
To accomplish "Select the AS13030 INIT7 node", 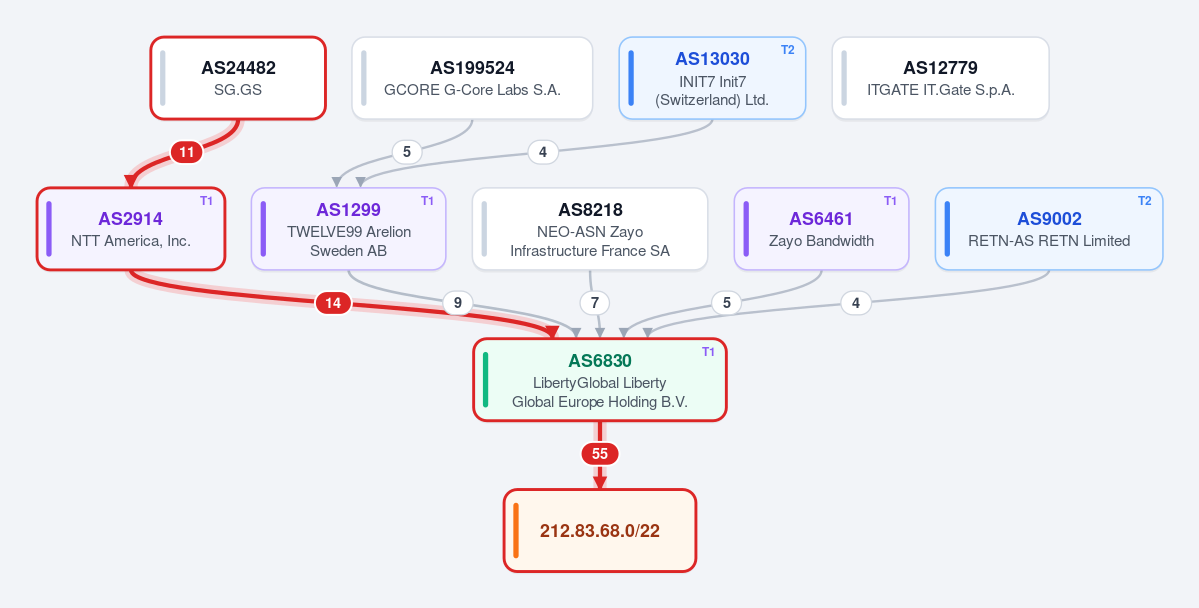I will [x=712, y=78].
